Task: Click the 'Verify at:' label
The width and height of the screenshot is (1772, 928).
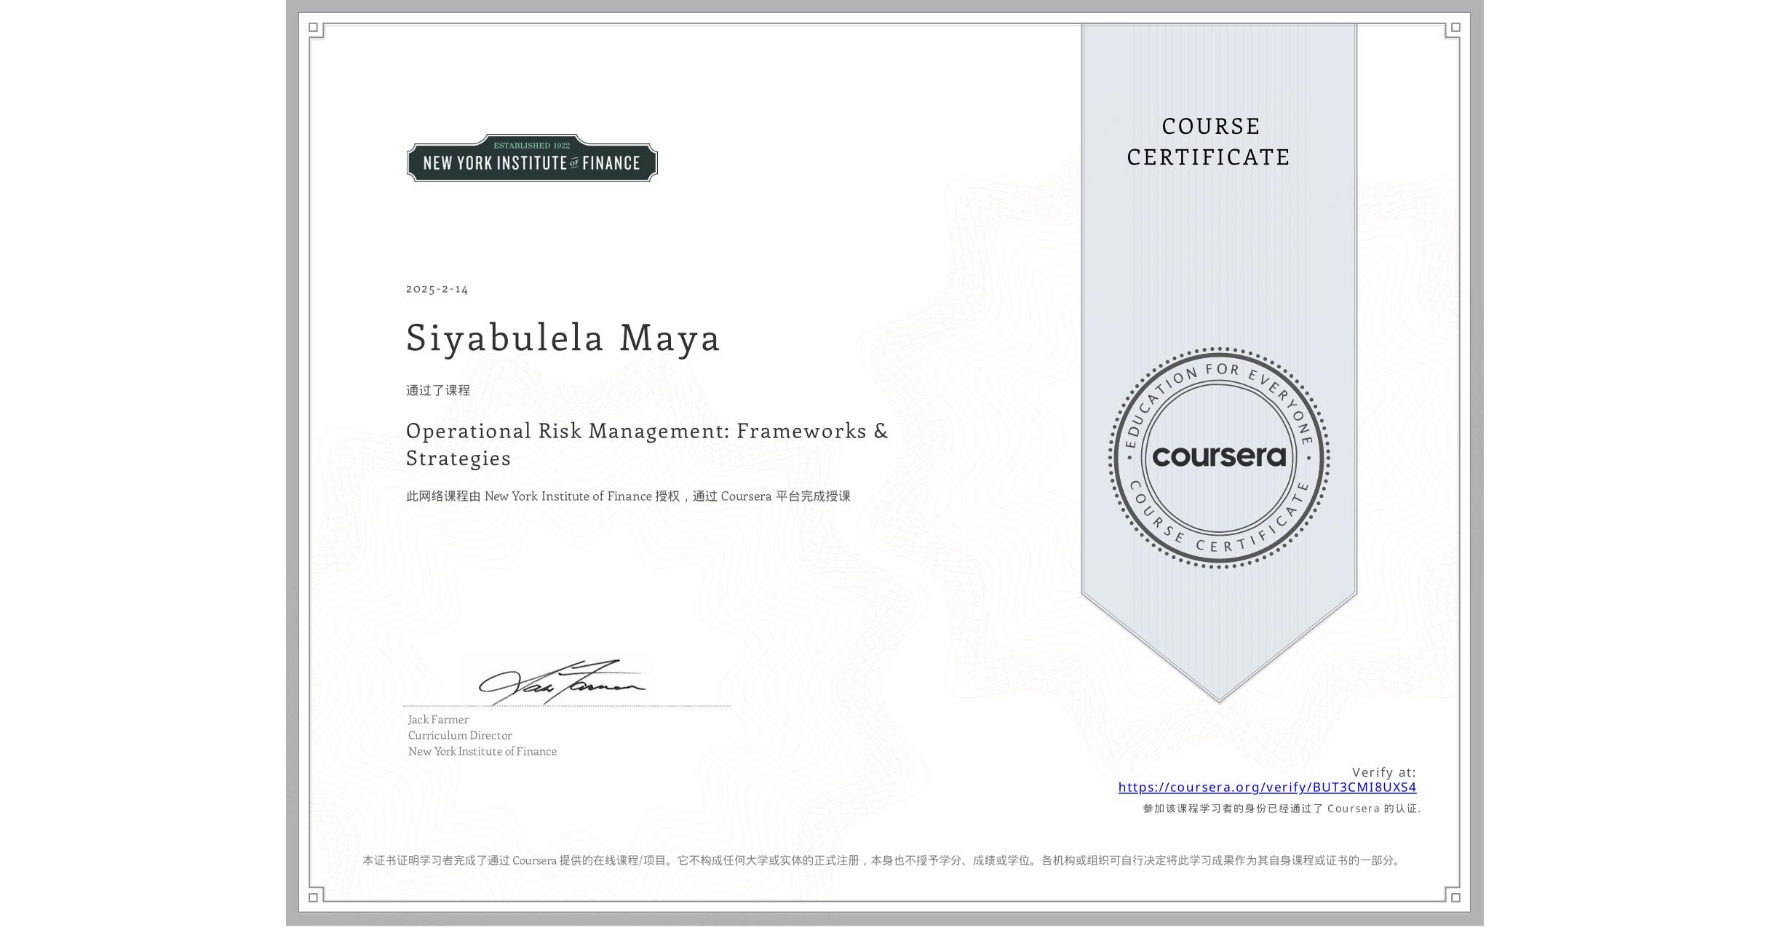Action: 1384,772
